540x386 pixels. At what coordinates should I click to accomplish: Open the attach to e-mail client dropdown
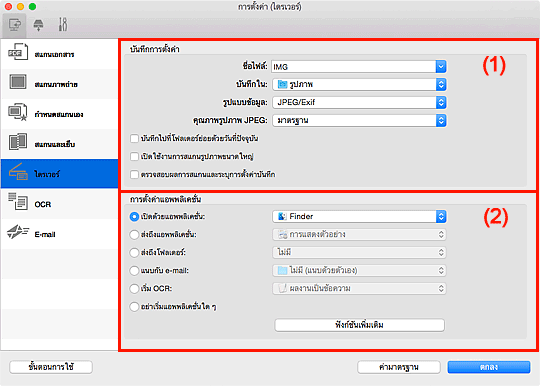point(359,270)
